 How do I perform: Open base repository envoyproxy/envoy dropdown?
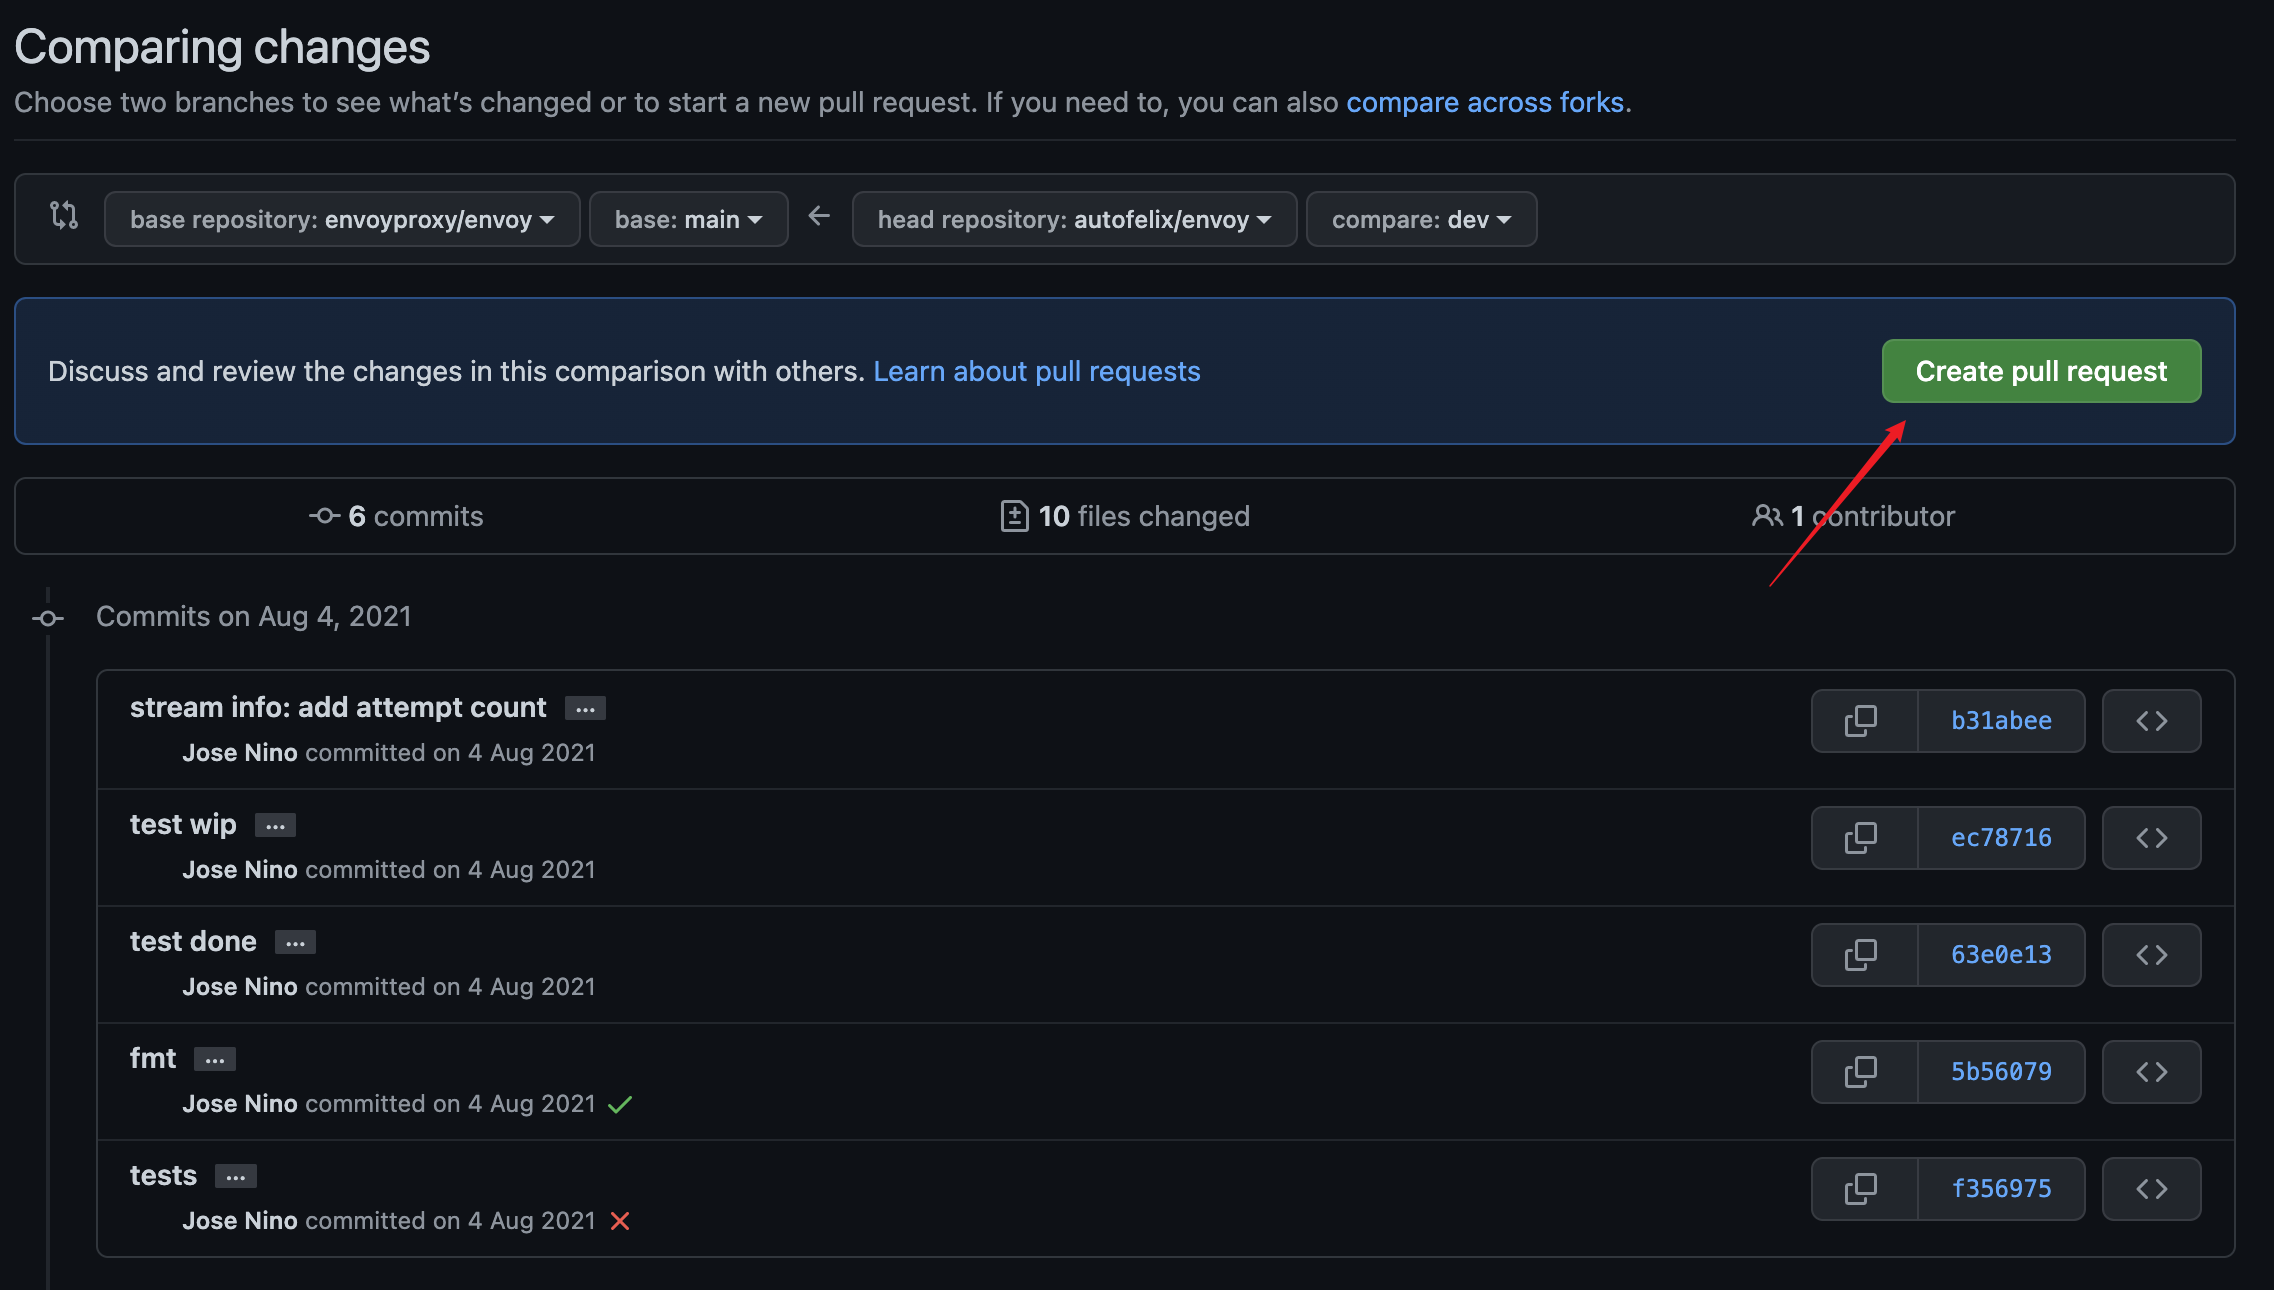pyautogui.click(x=342, y=219)
